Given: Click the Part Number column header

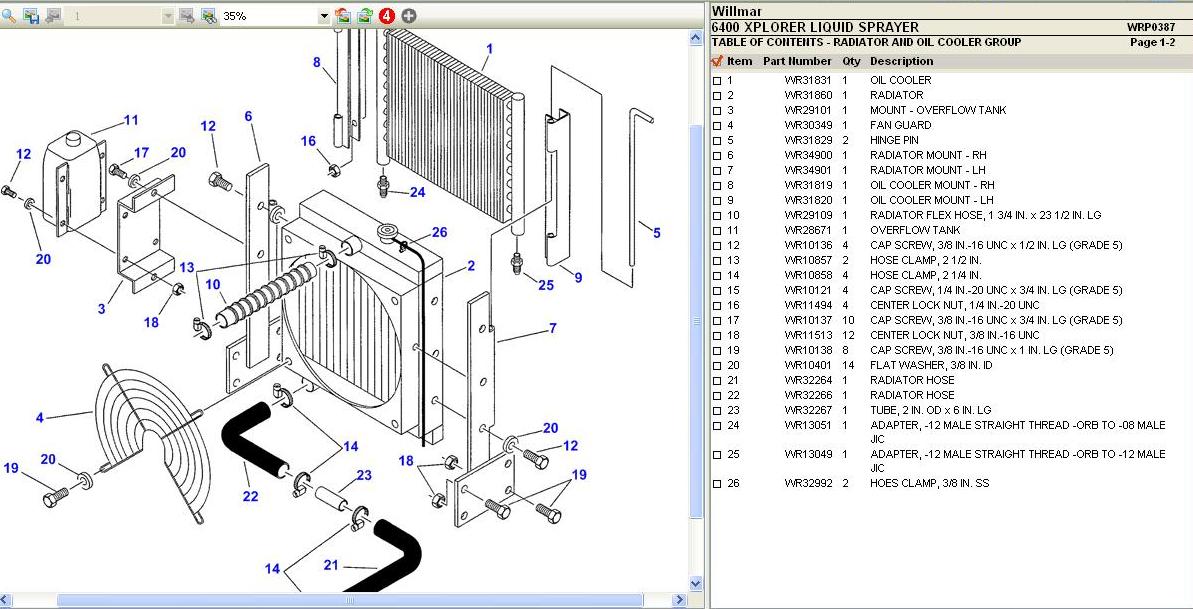Looking at the screenshot, I should click(x=797, y=61).
